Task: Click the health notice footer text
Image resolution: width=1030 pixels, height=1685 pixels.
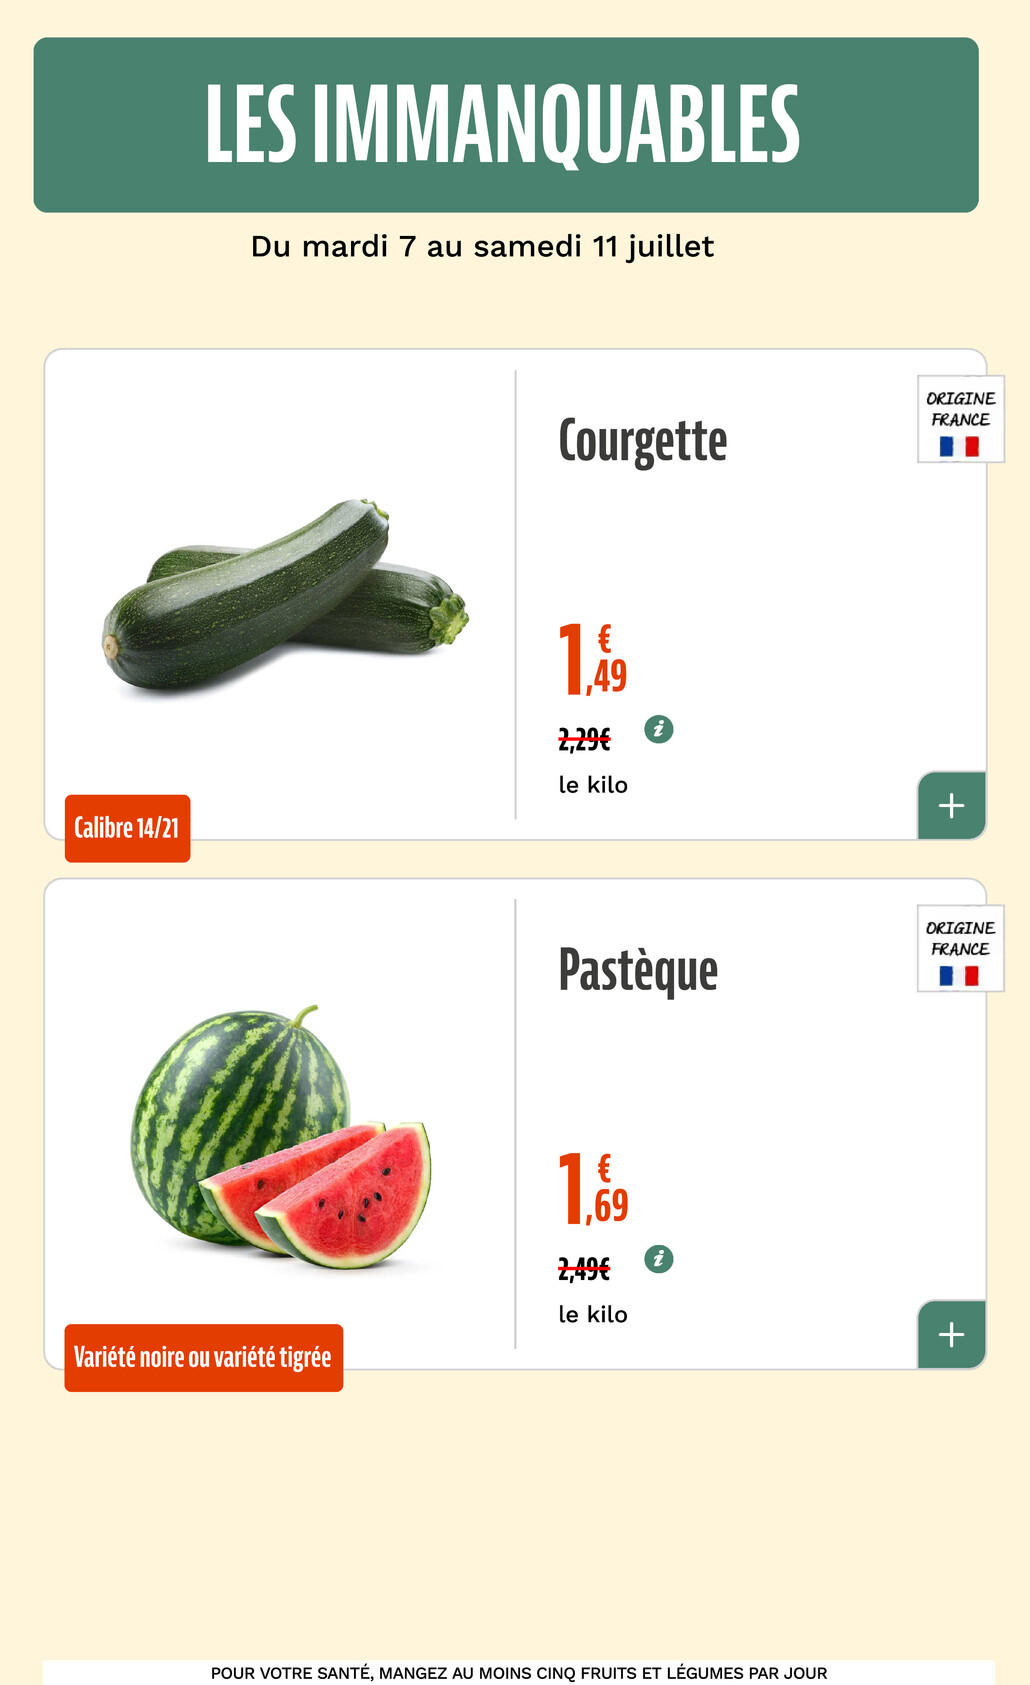Action: (519, 1672)
